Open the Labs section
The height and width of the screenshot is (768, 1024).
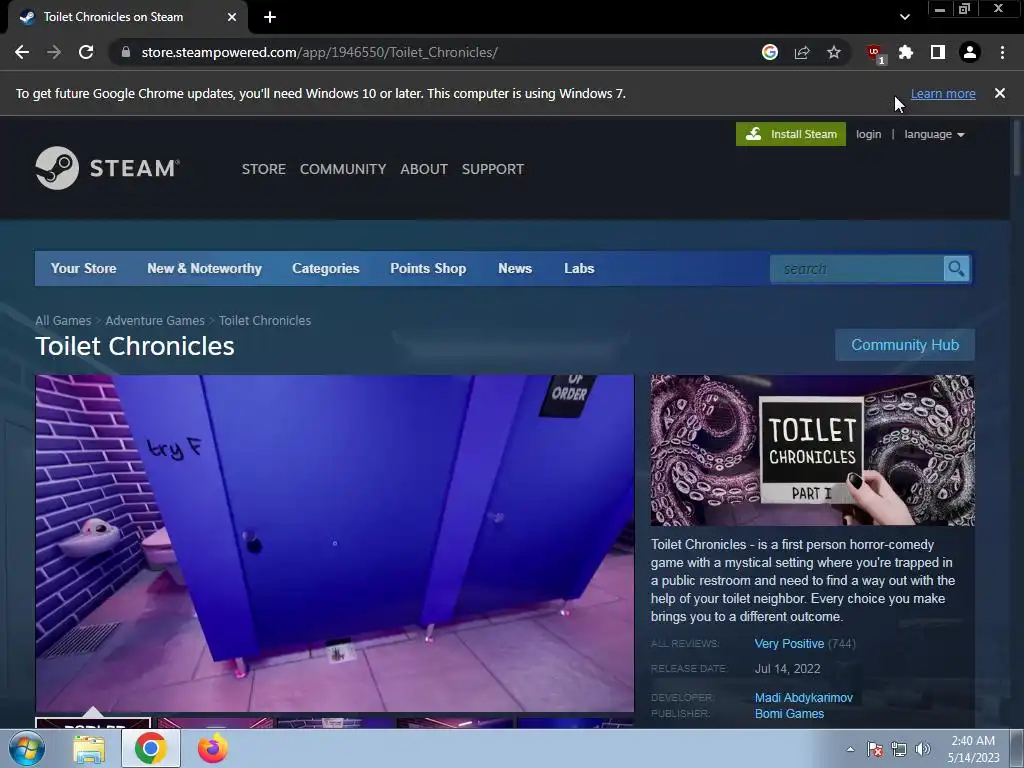[x=579, y=268]
